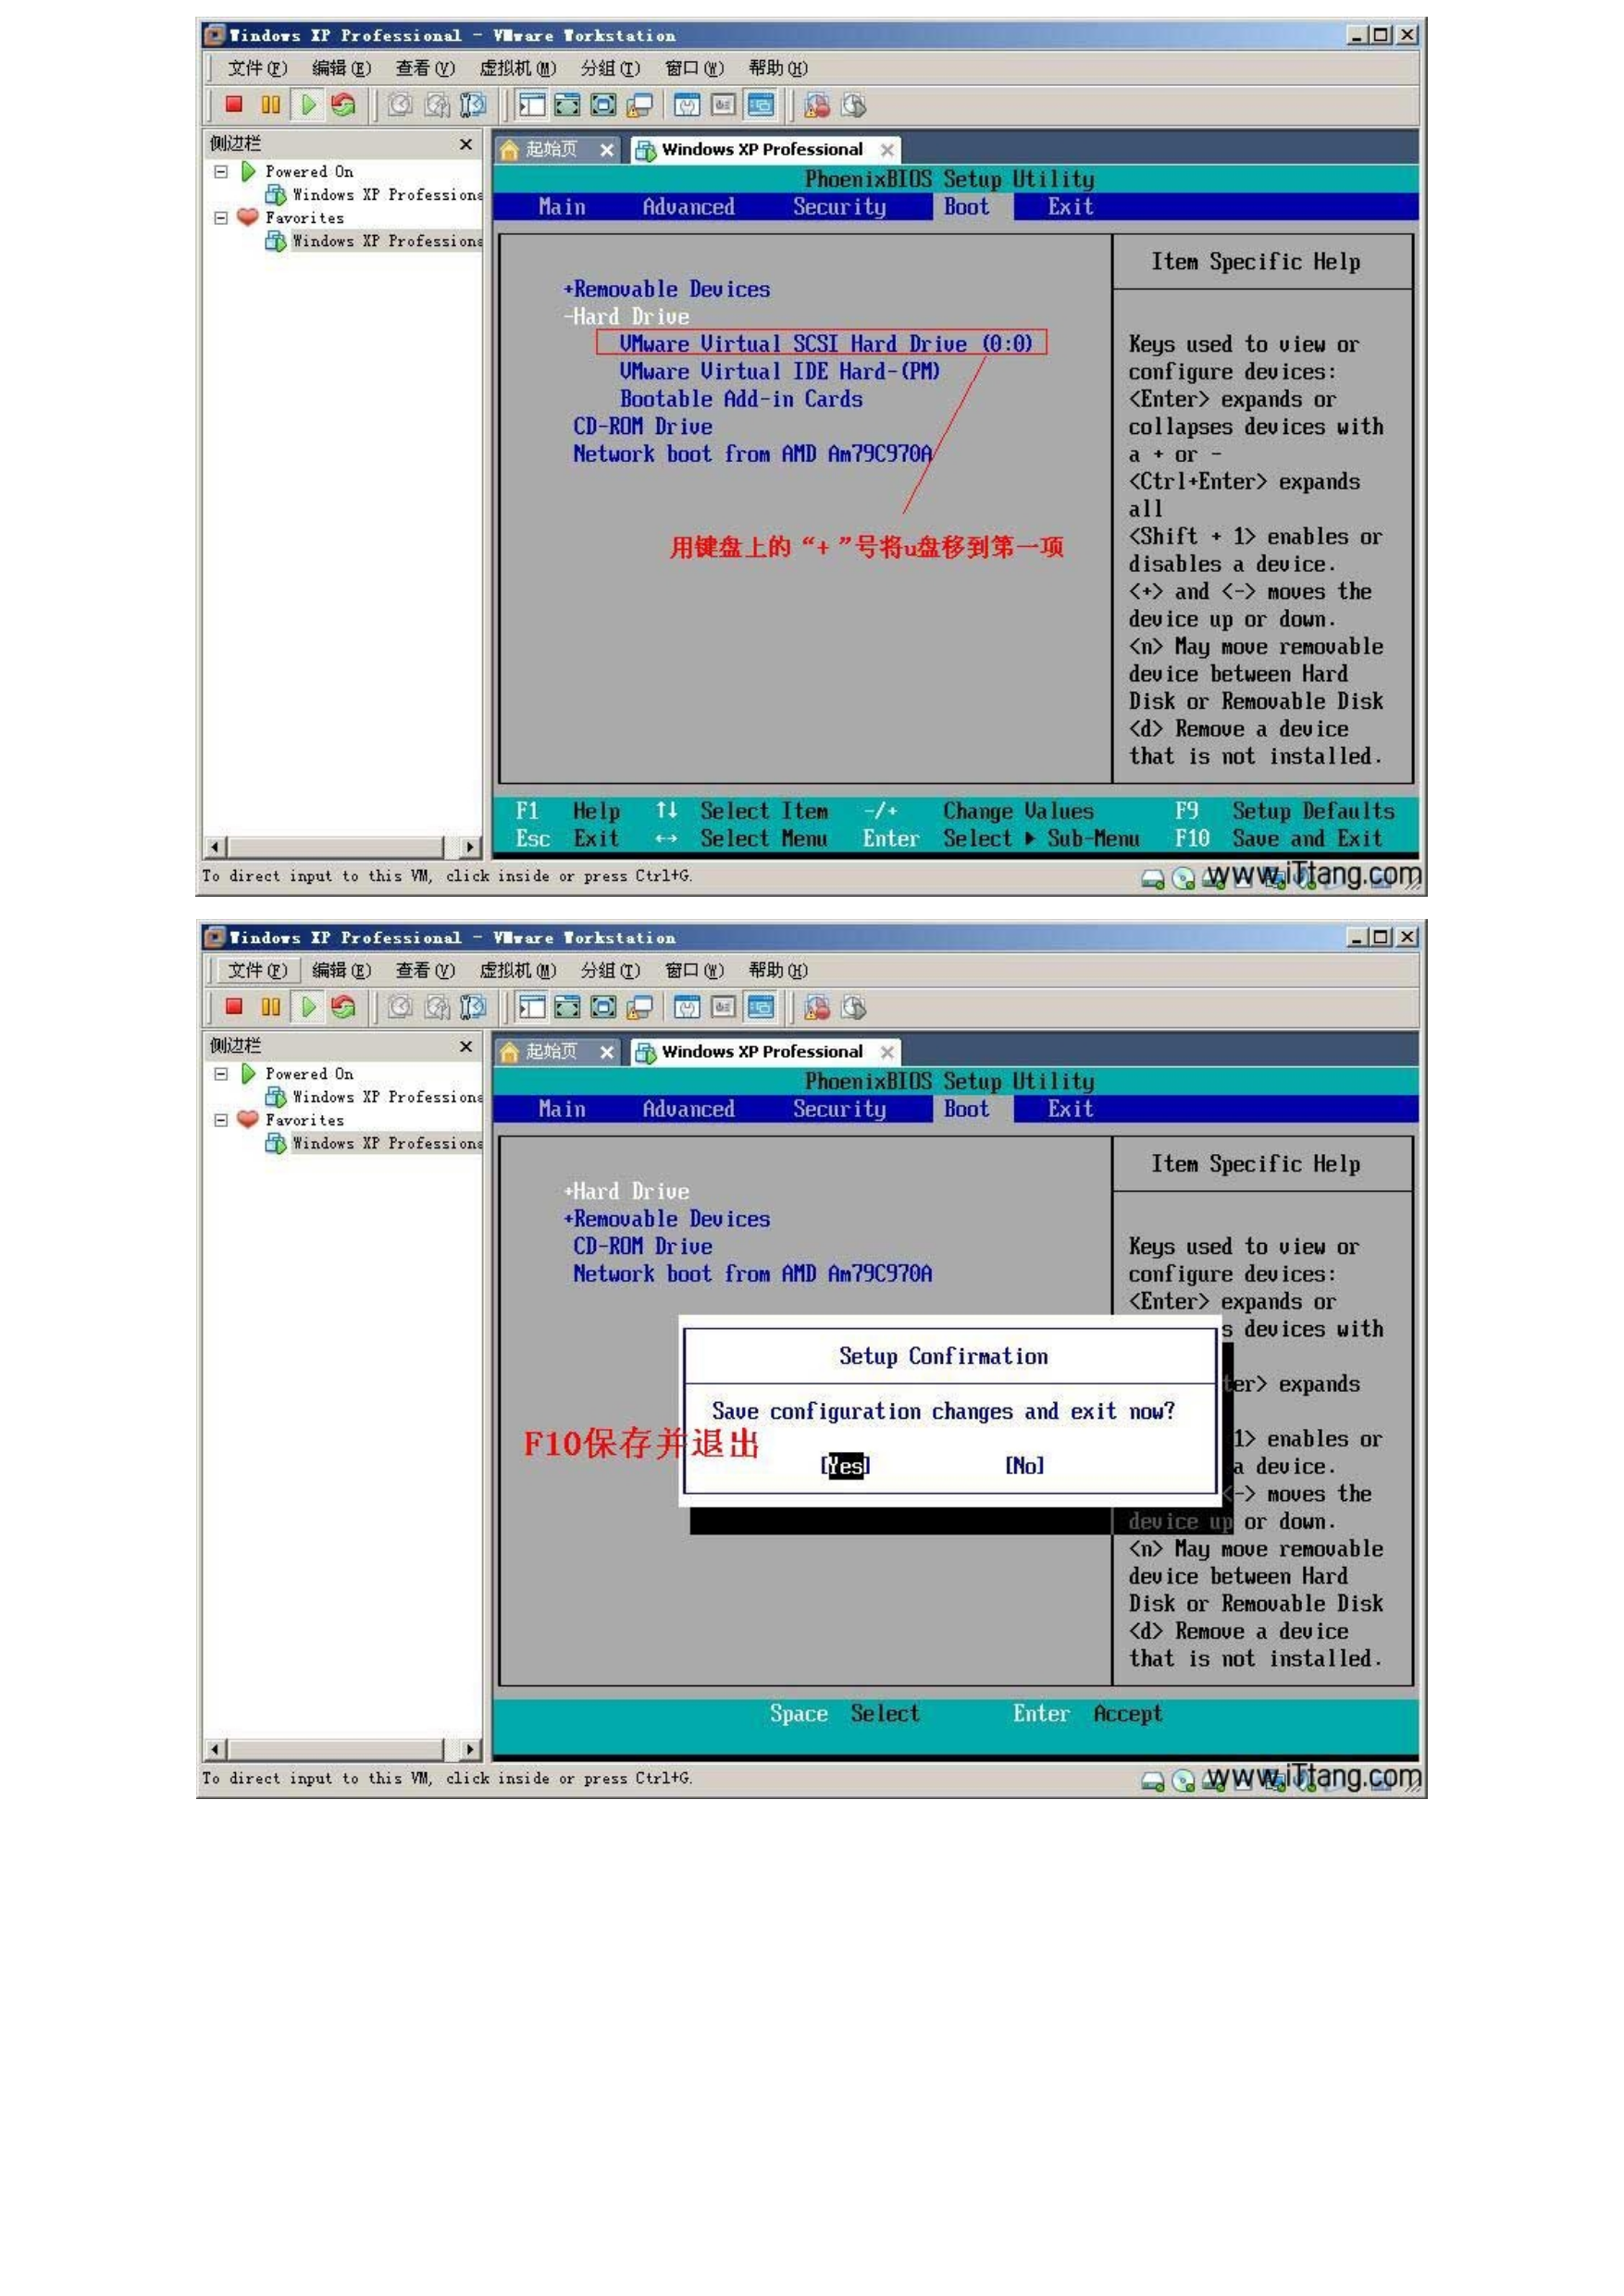Click right arrow of sidebar scrollbar, upper window
This screenshot has width=1624, height=2296.
pos(470,847)
